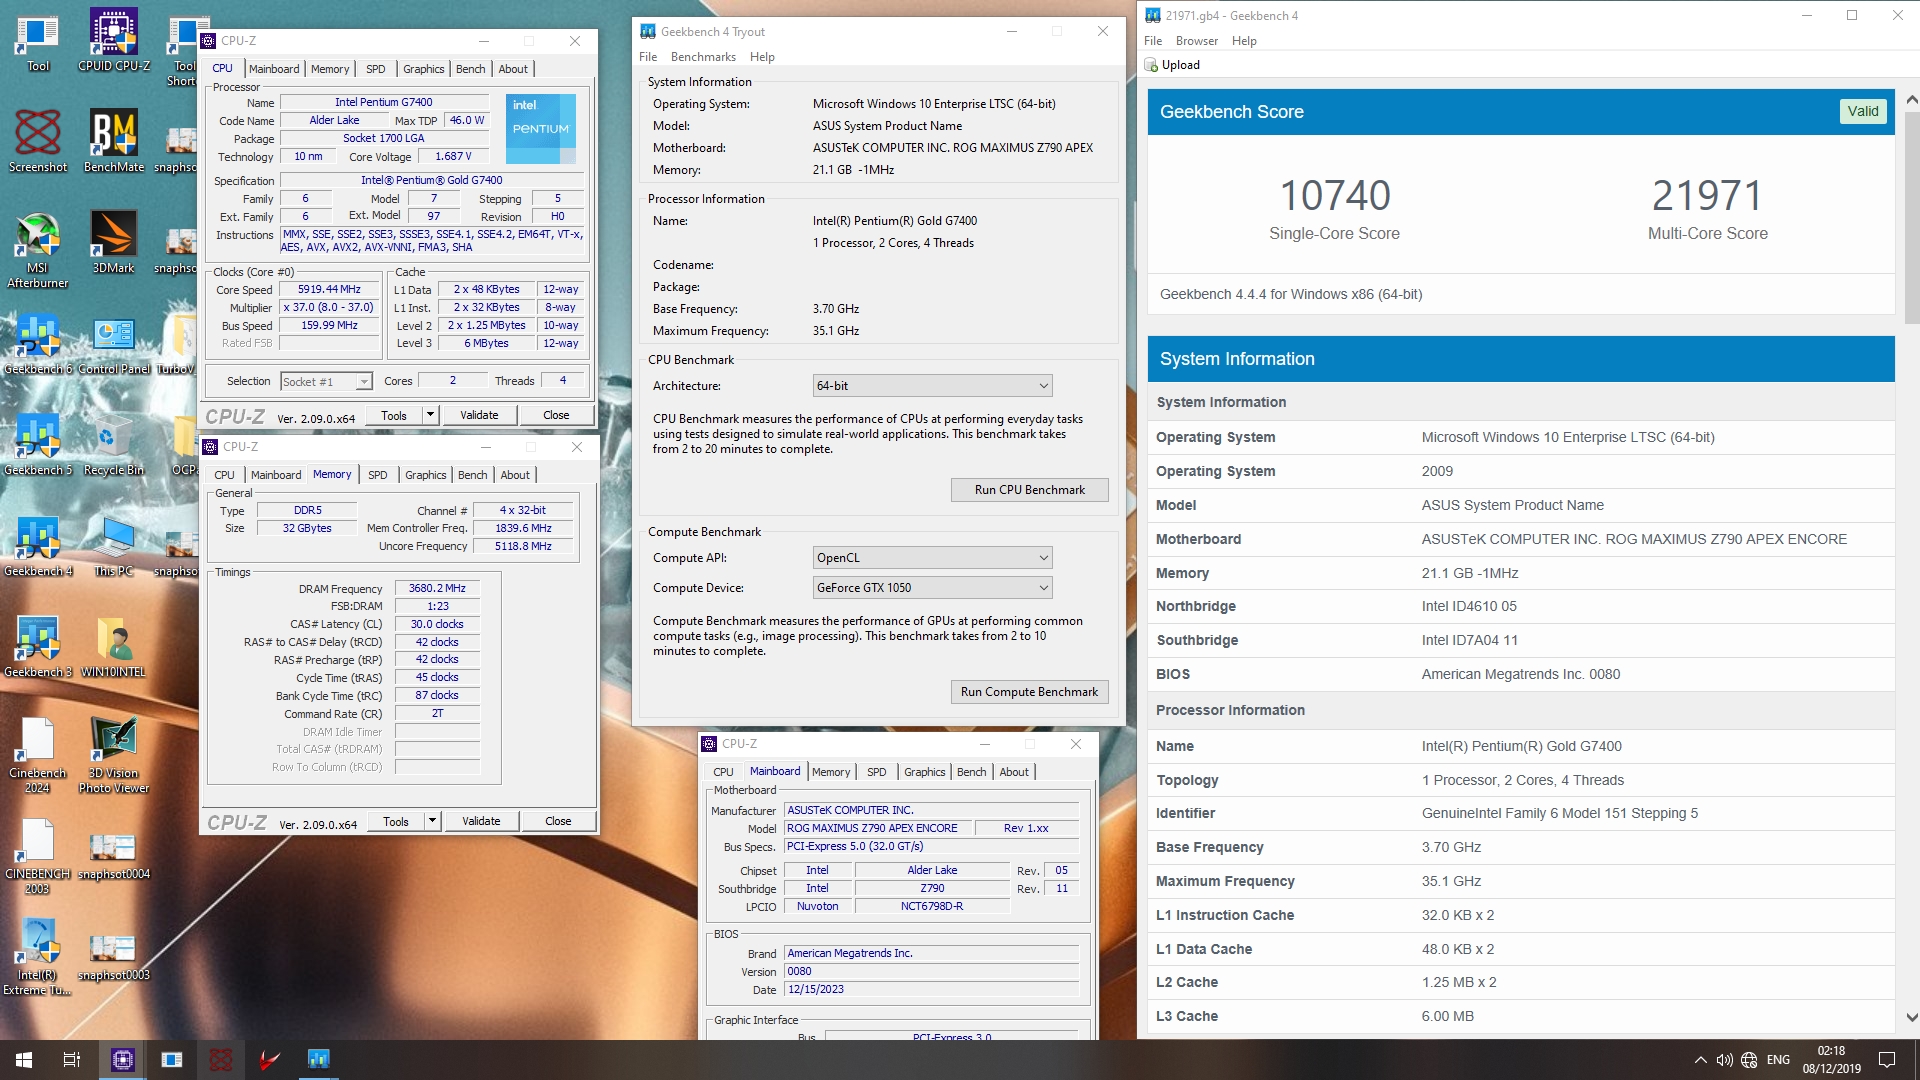Image resolution: width=1920 pixels, height=1080 pixels.
Task: Click the DRAM Frequency 3680.2 MHz value
Action: pos(437,588)
